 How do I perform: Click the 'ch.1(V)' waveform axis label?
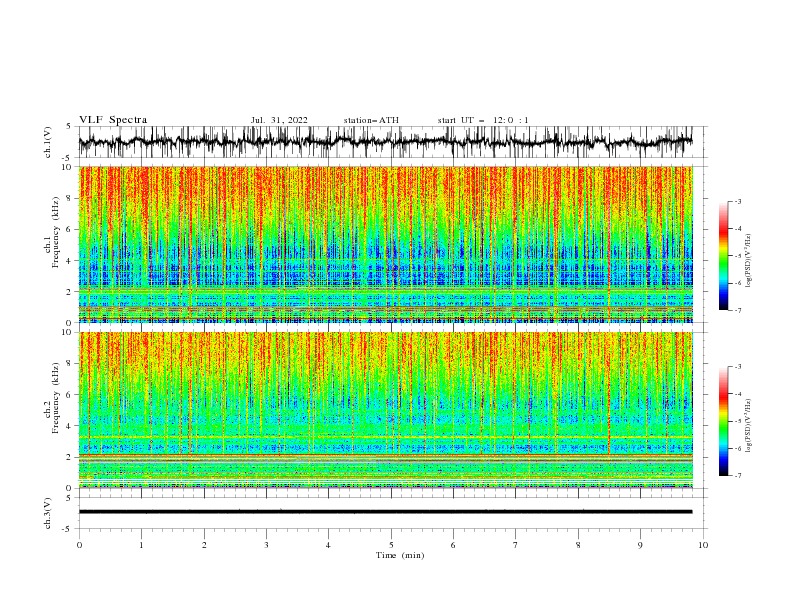pos(48,142)
